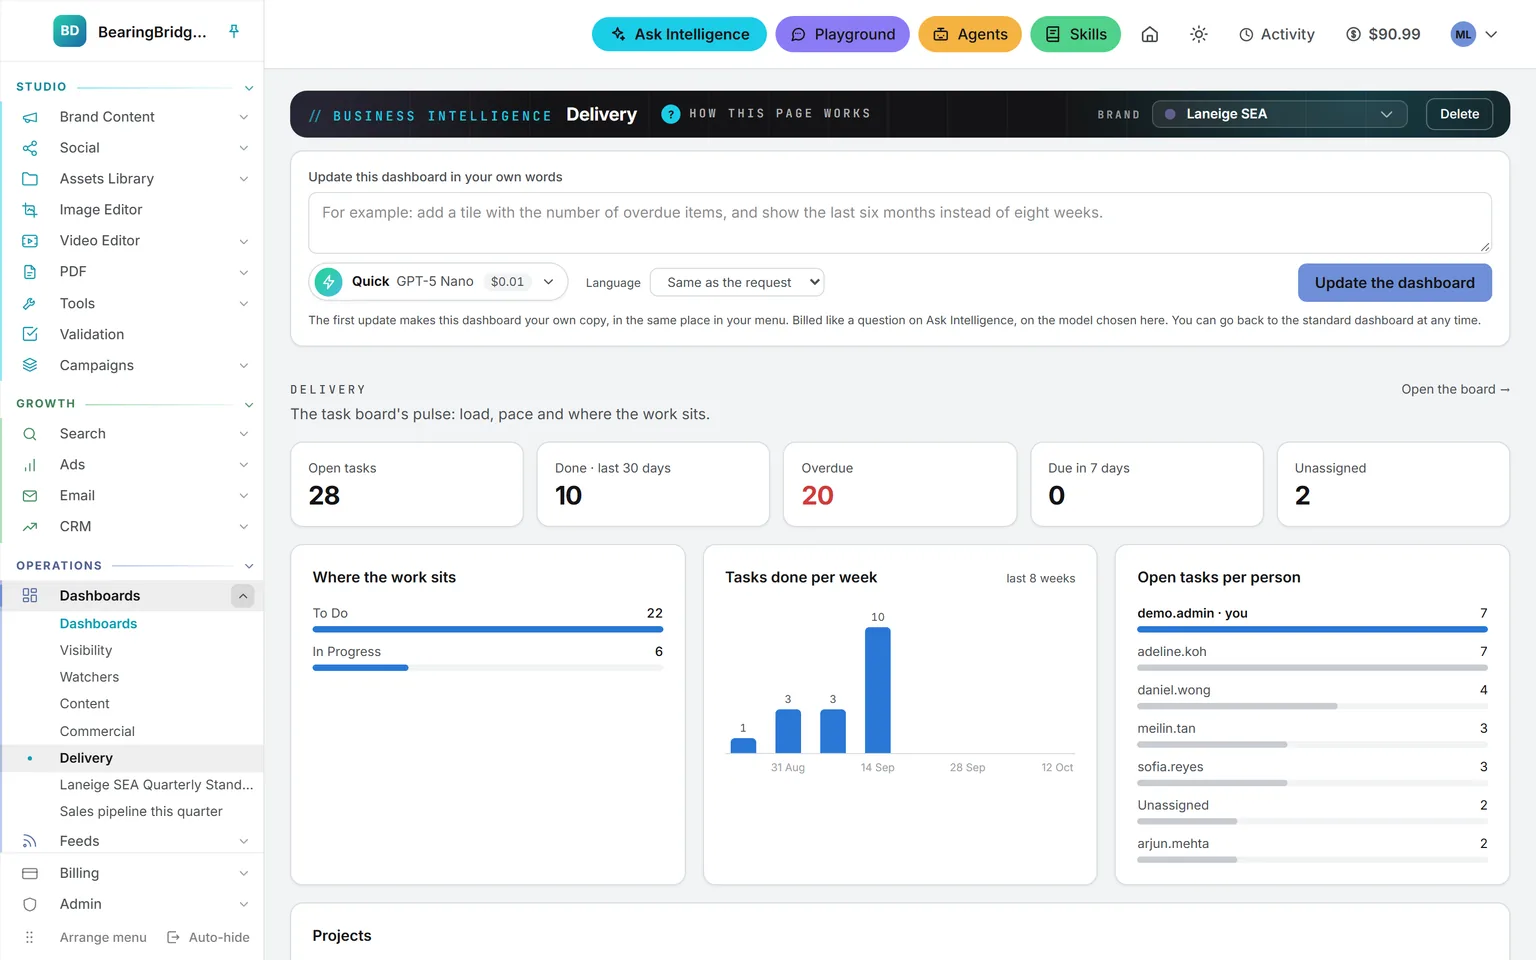Click the pin icon next to BearingBridge
Viewport: 1536px width, 960px height.
[234, 32]
